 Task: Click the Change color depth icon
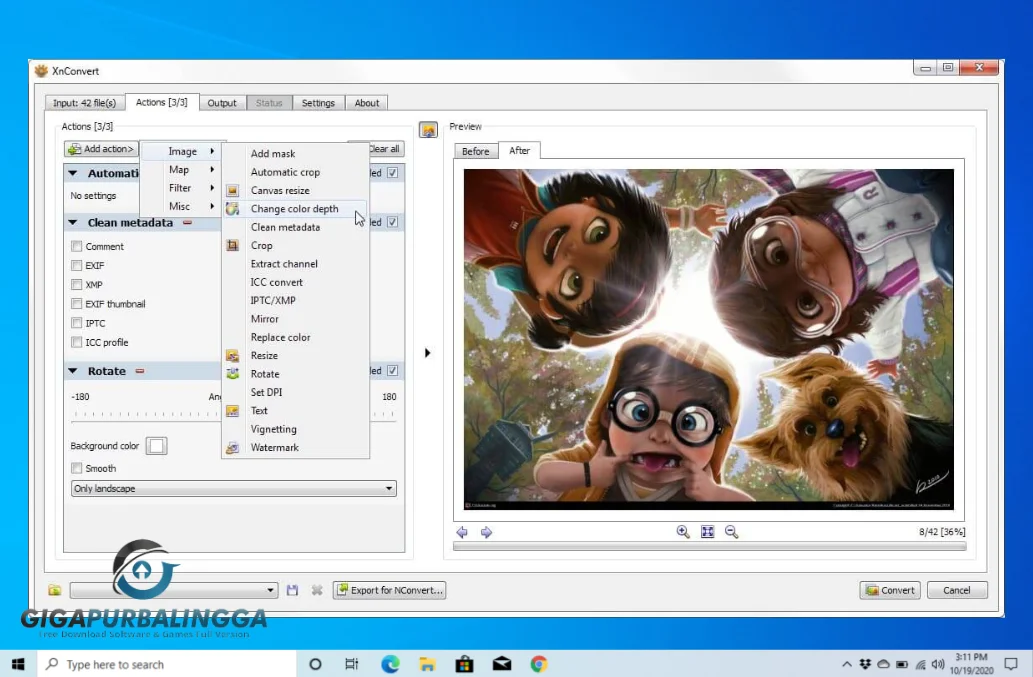coord(232,209)
